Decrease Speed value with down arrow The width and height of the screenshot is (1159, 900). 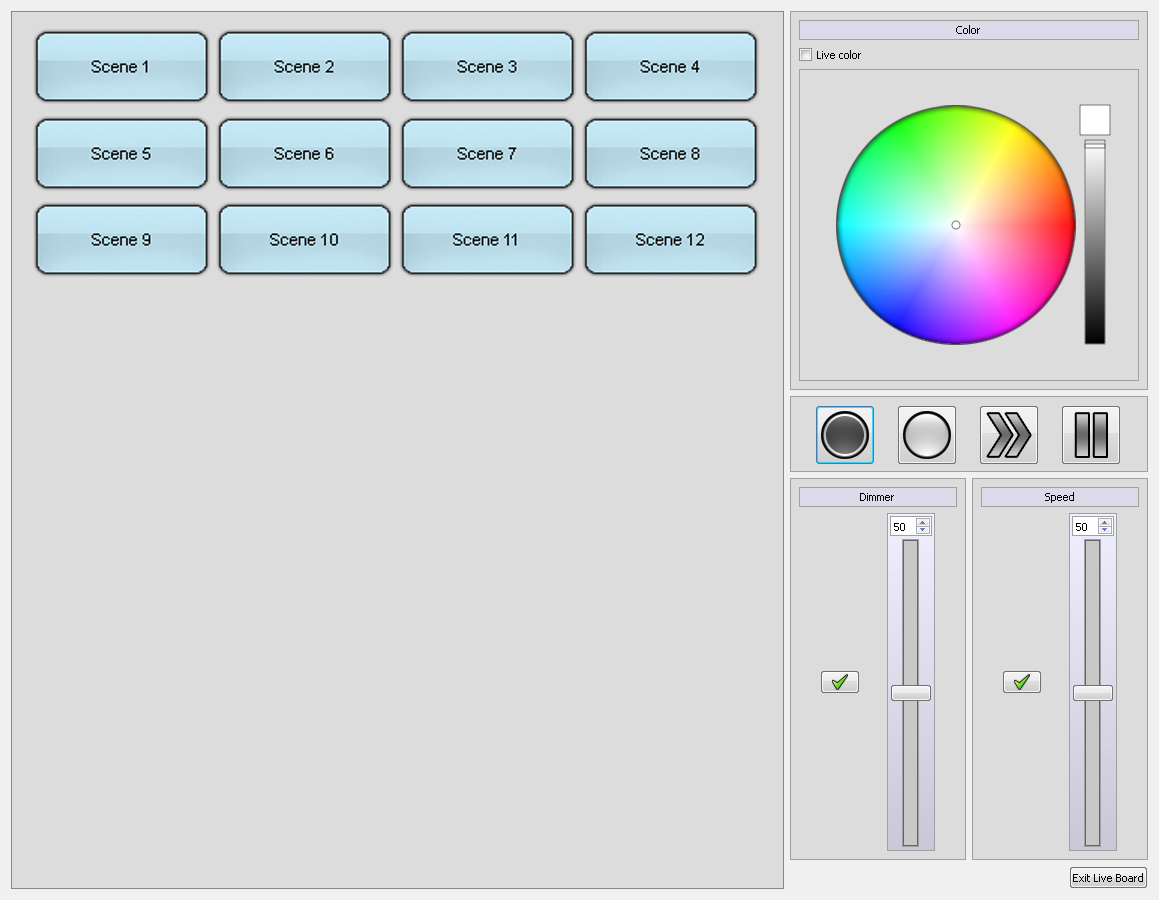click(x=1105, y=531)
